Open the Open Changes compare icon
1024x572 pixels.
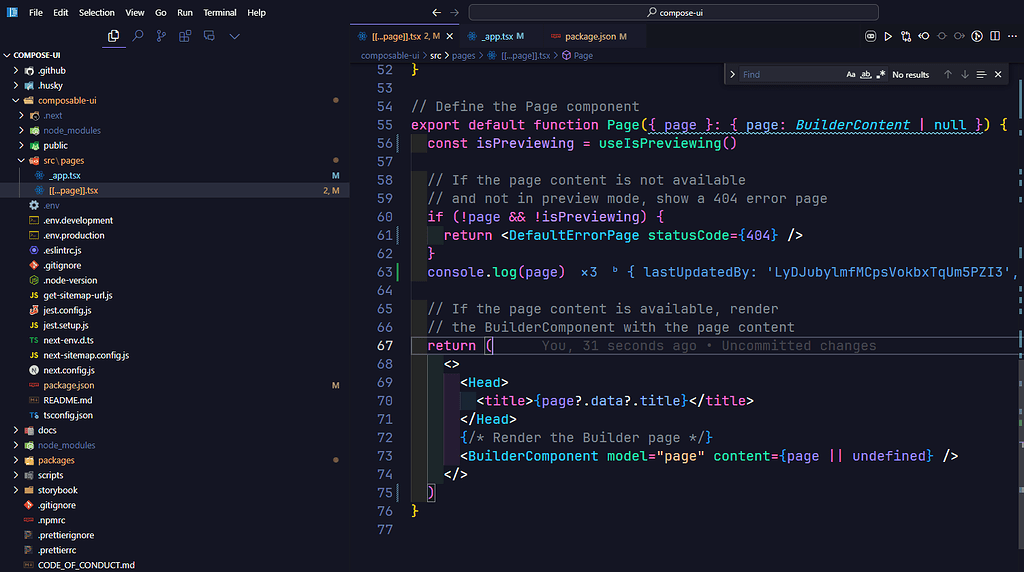coord(905,37)
